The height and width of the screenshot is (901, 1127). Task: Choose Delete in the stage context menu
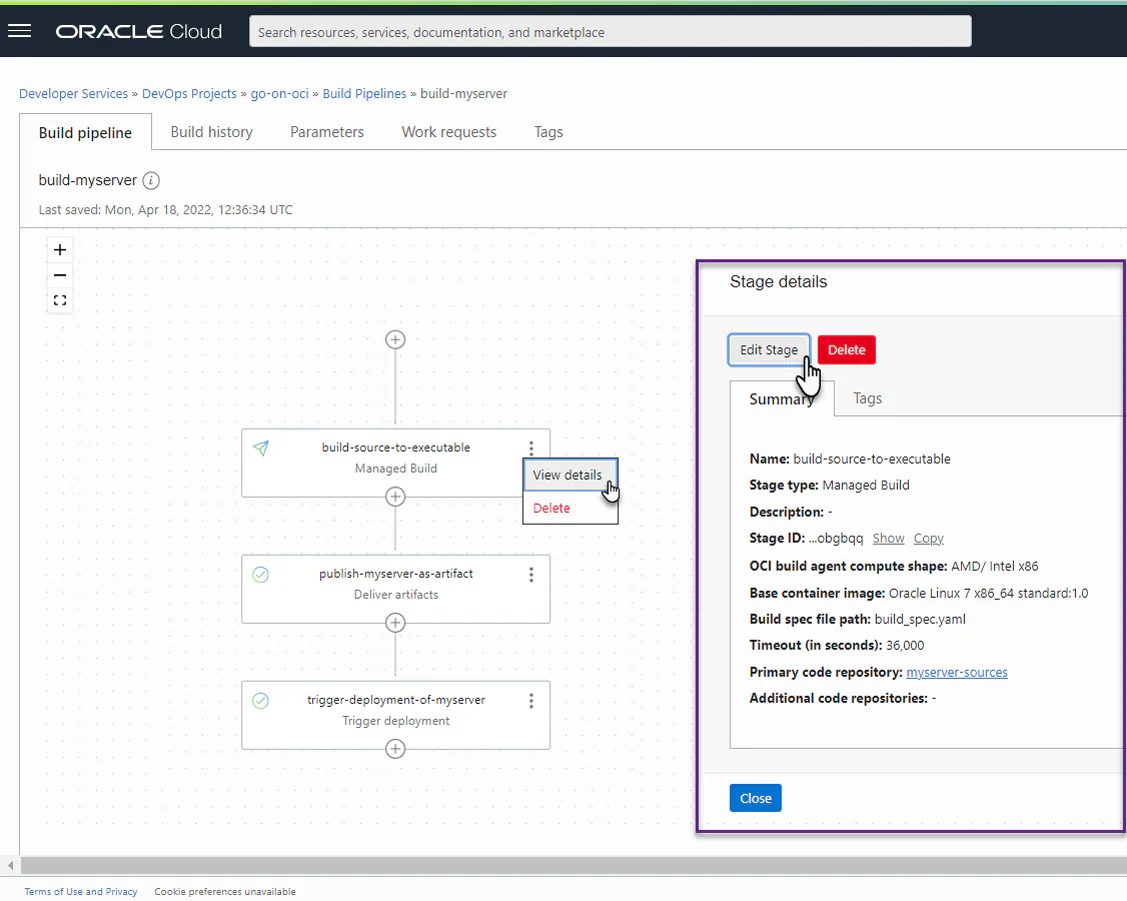coord(551,508)
